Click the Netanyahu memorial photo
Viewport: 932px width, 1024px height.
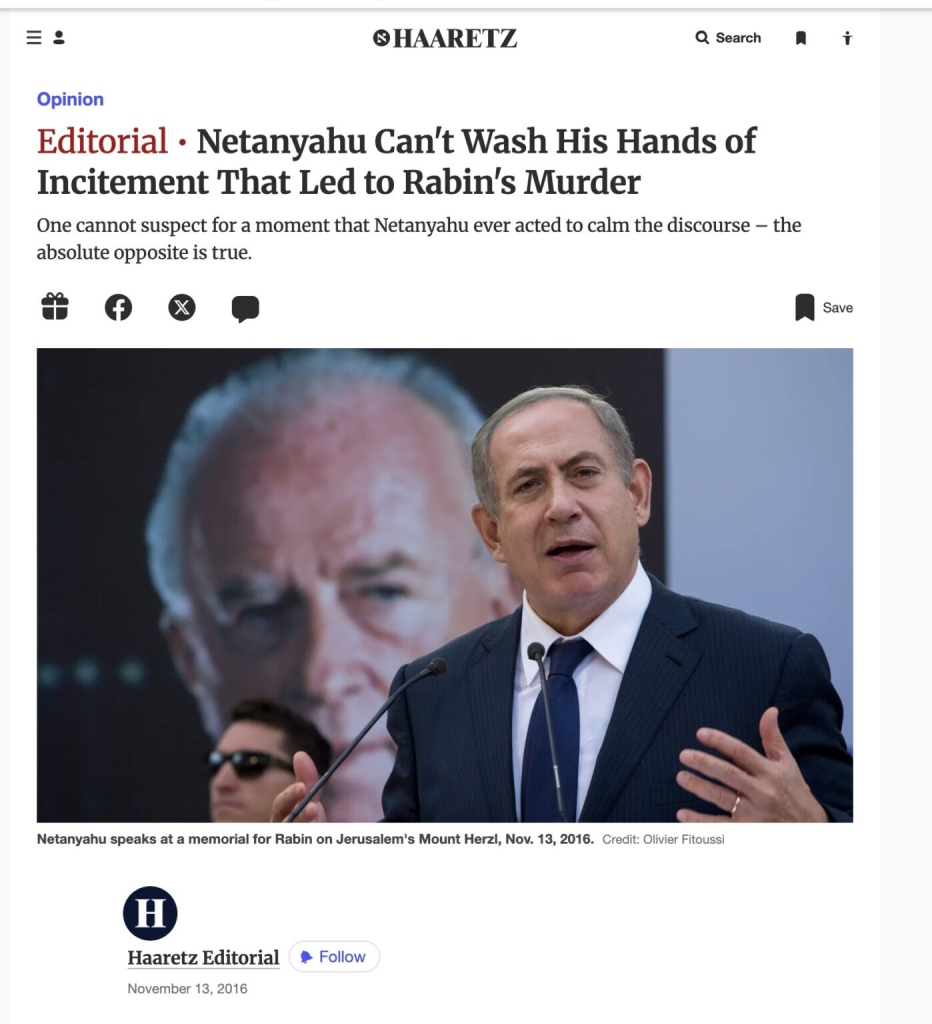pos(445,585)
